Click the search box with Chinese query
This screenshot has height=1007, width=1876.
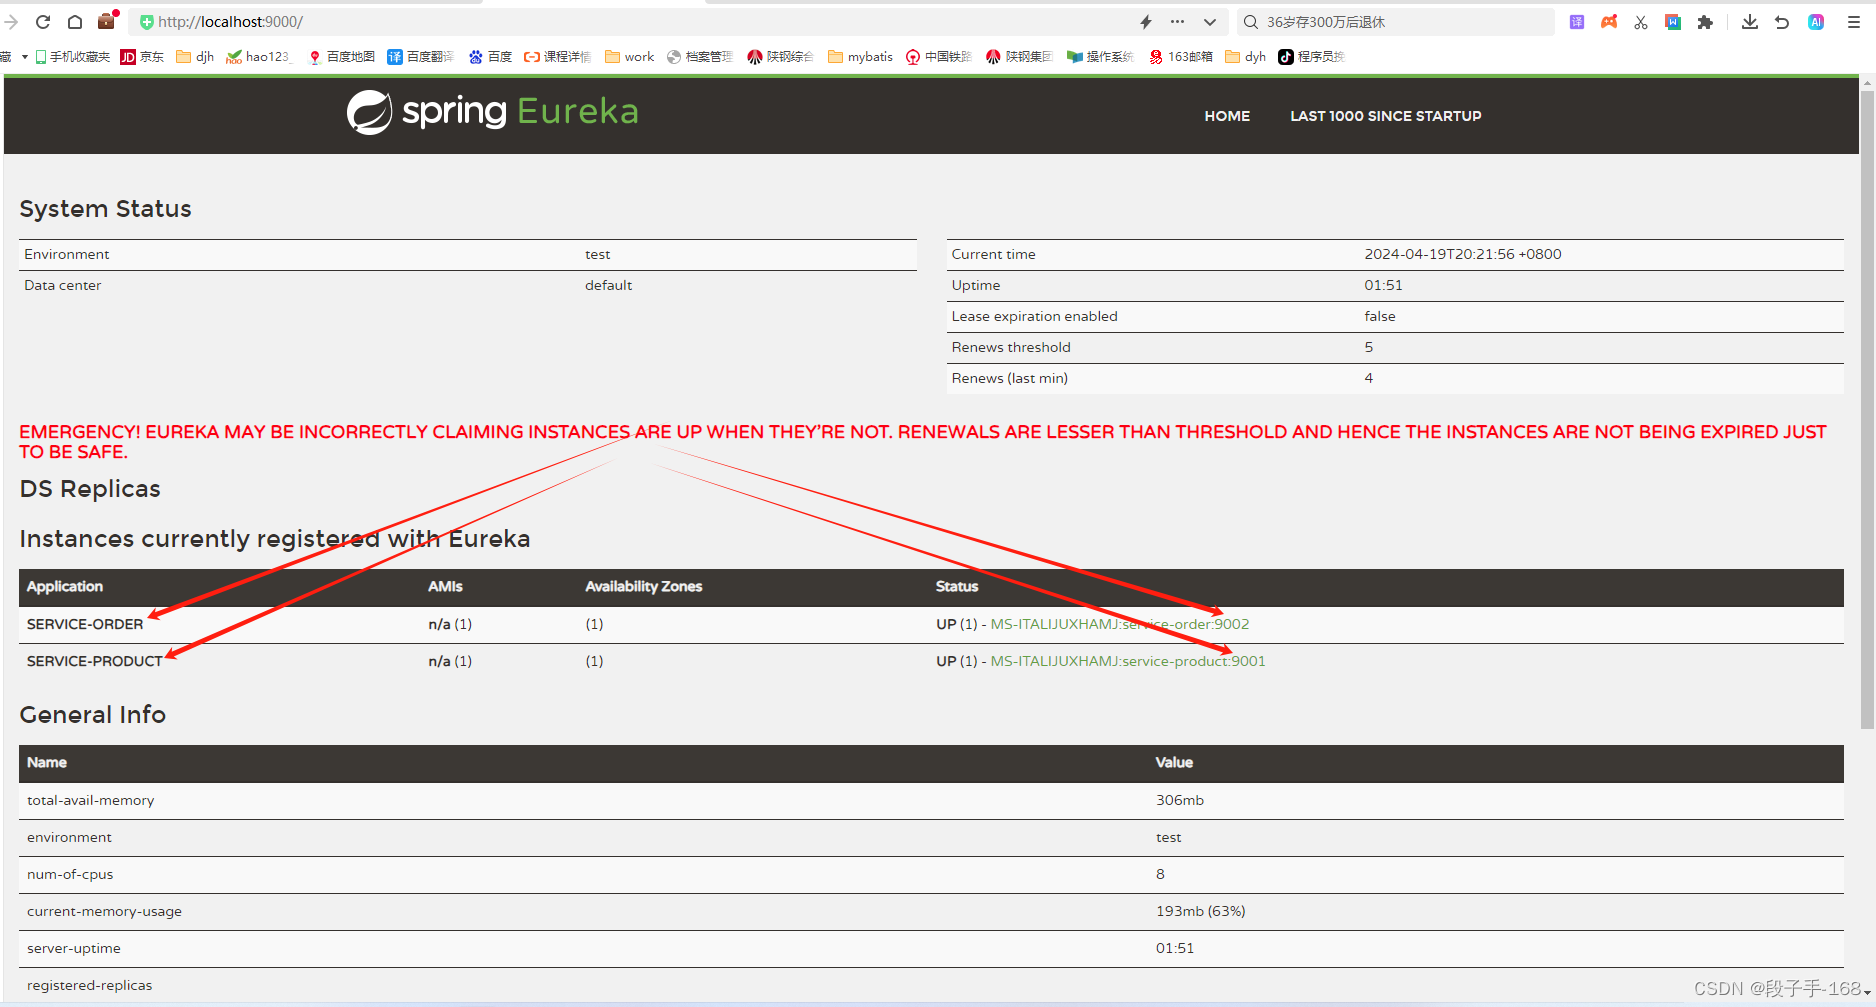pos(1395,22)
